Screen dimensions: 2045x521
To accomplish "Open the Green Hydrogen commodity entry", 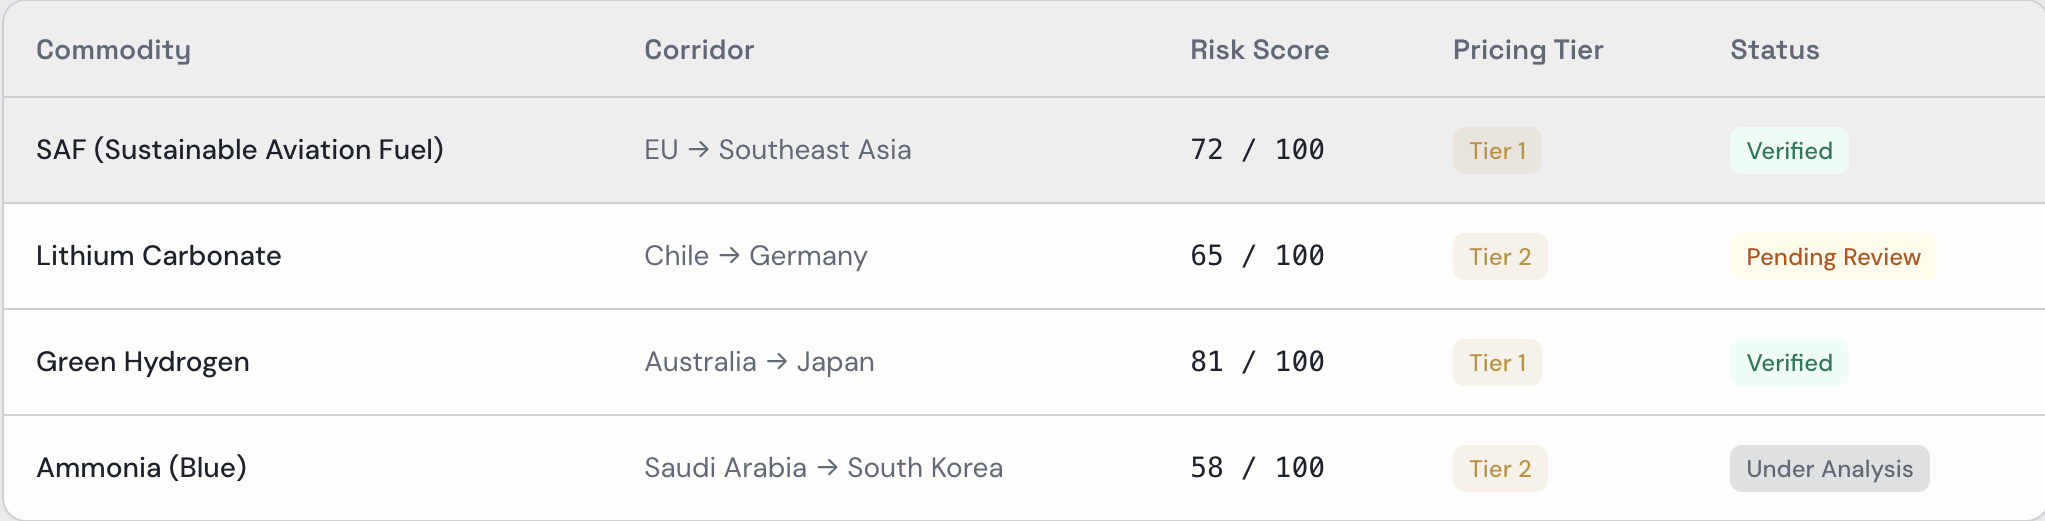I will tap(142, 362).
